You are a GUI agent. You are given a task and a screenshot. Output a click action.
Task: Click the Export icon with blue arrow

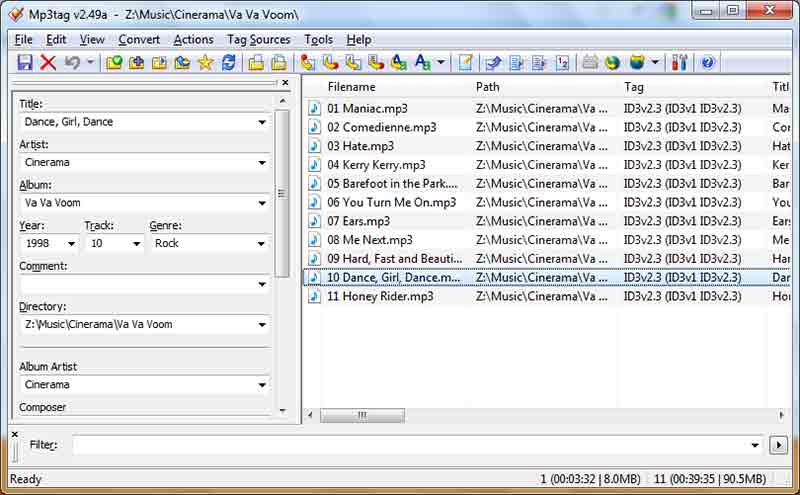(493, 62)
